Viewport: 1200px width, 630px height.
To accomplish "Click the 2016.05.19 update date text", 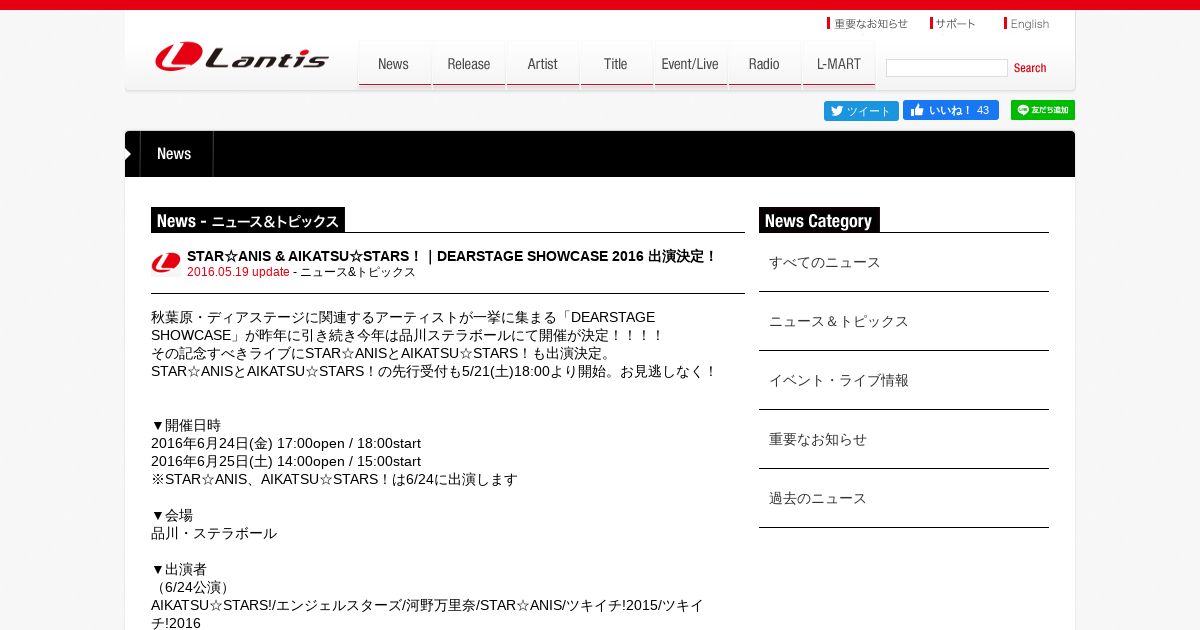I will pyautogui.click(x=238, y=272).
